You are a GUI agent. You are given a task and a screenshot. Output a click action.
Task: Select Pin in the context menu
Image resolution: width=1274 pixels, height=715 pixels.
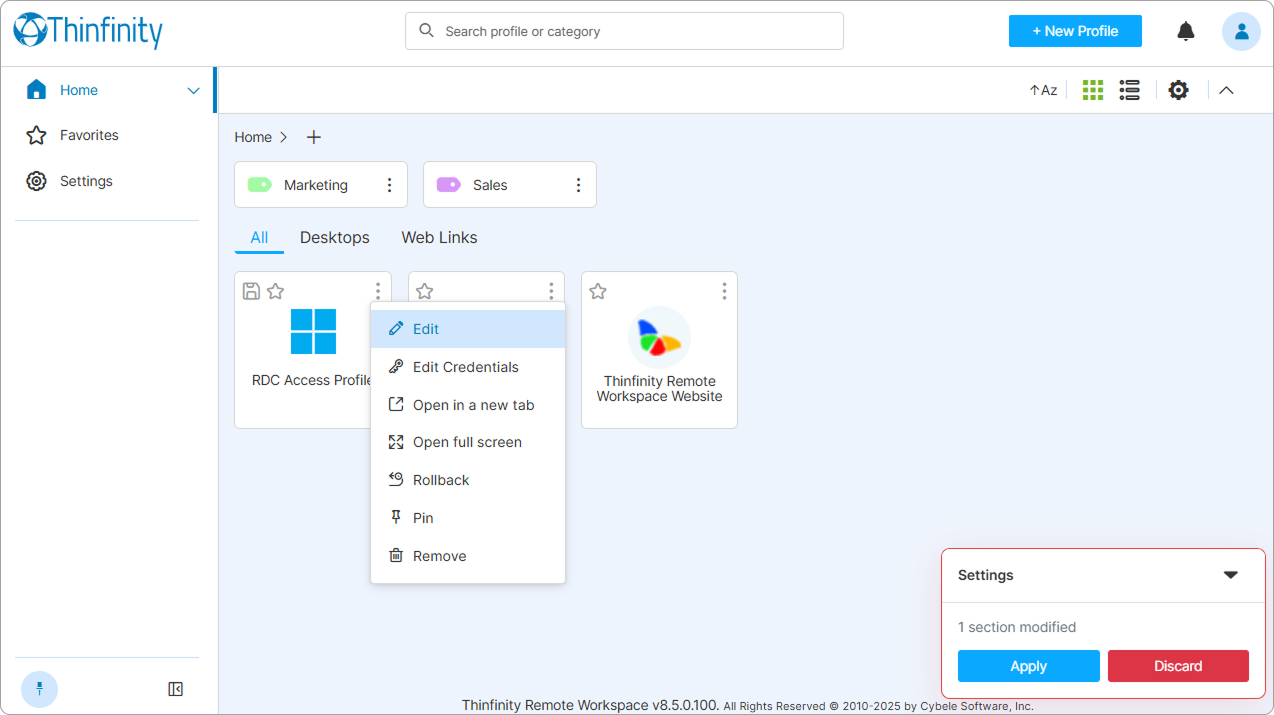[x=468, y=518]
